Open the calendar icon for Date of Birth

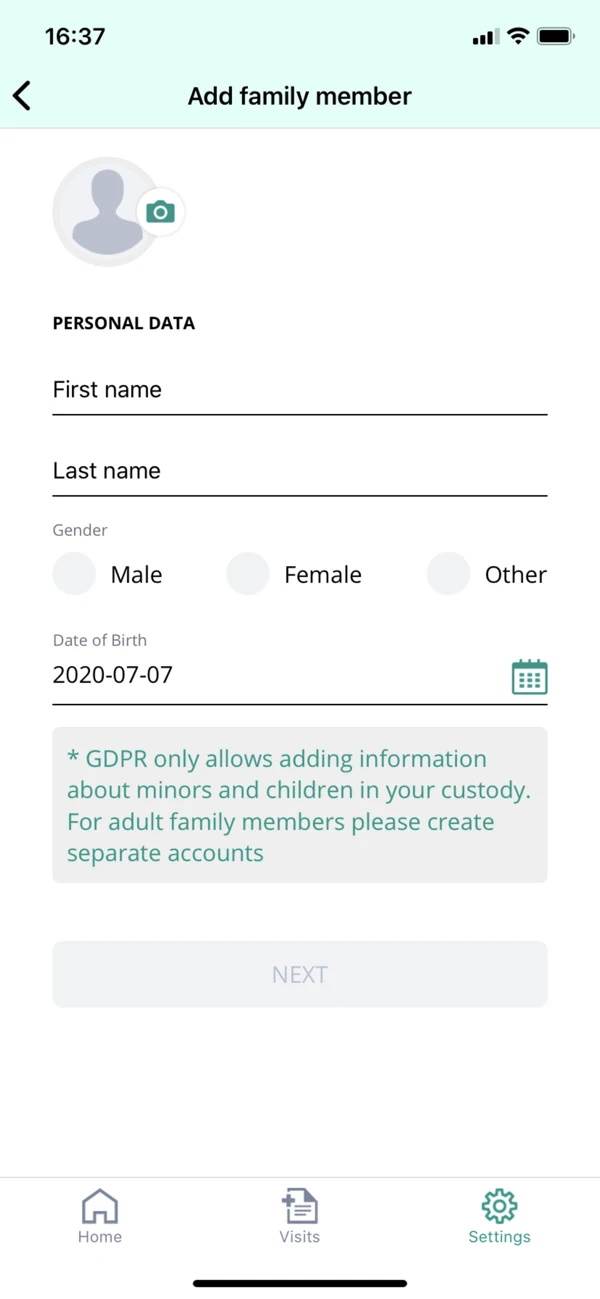[529, 676]
